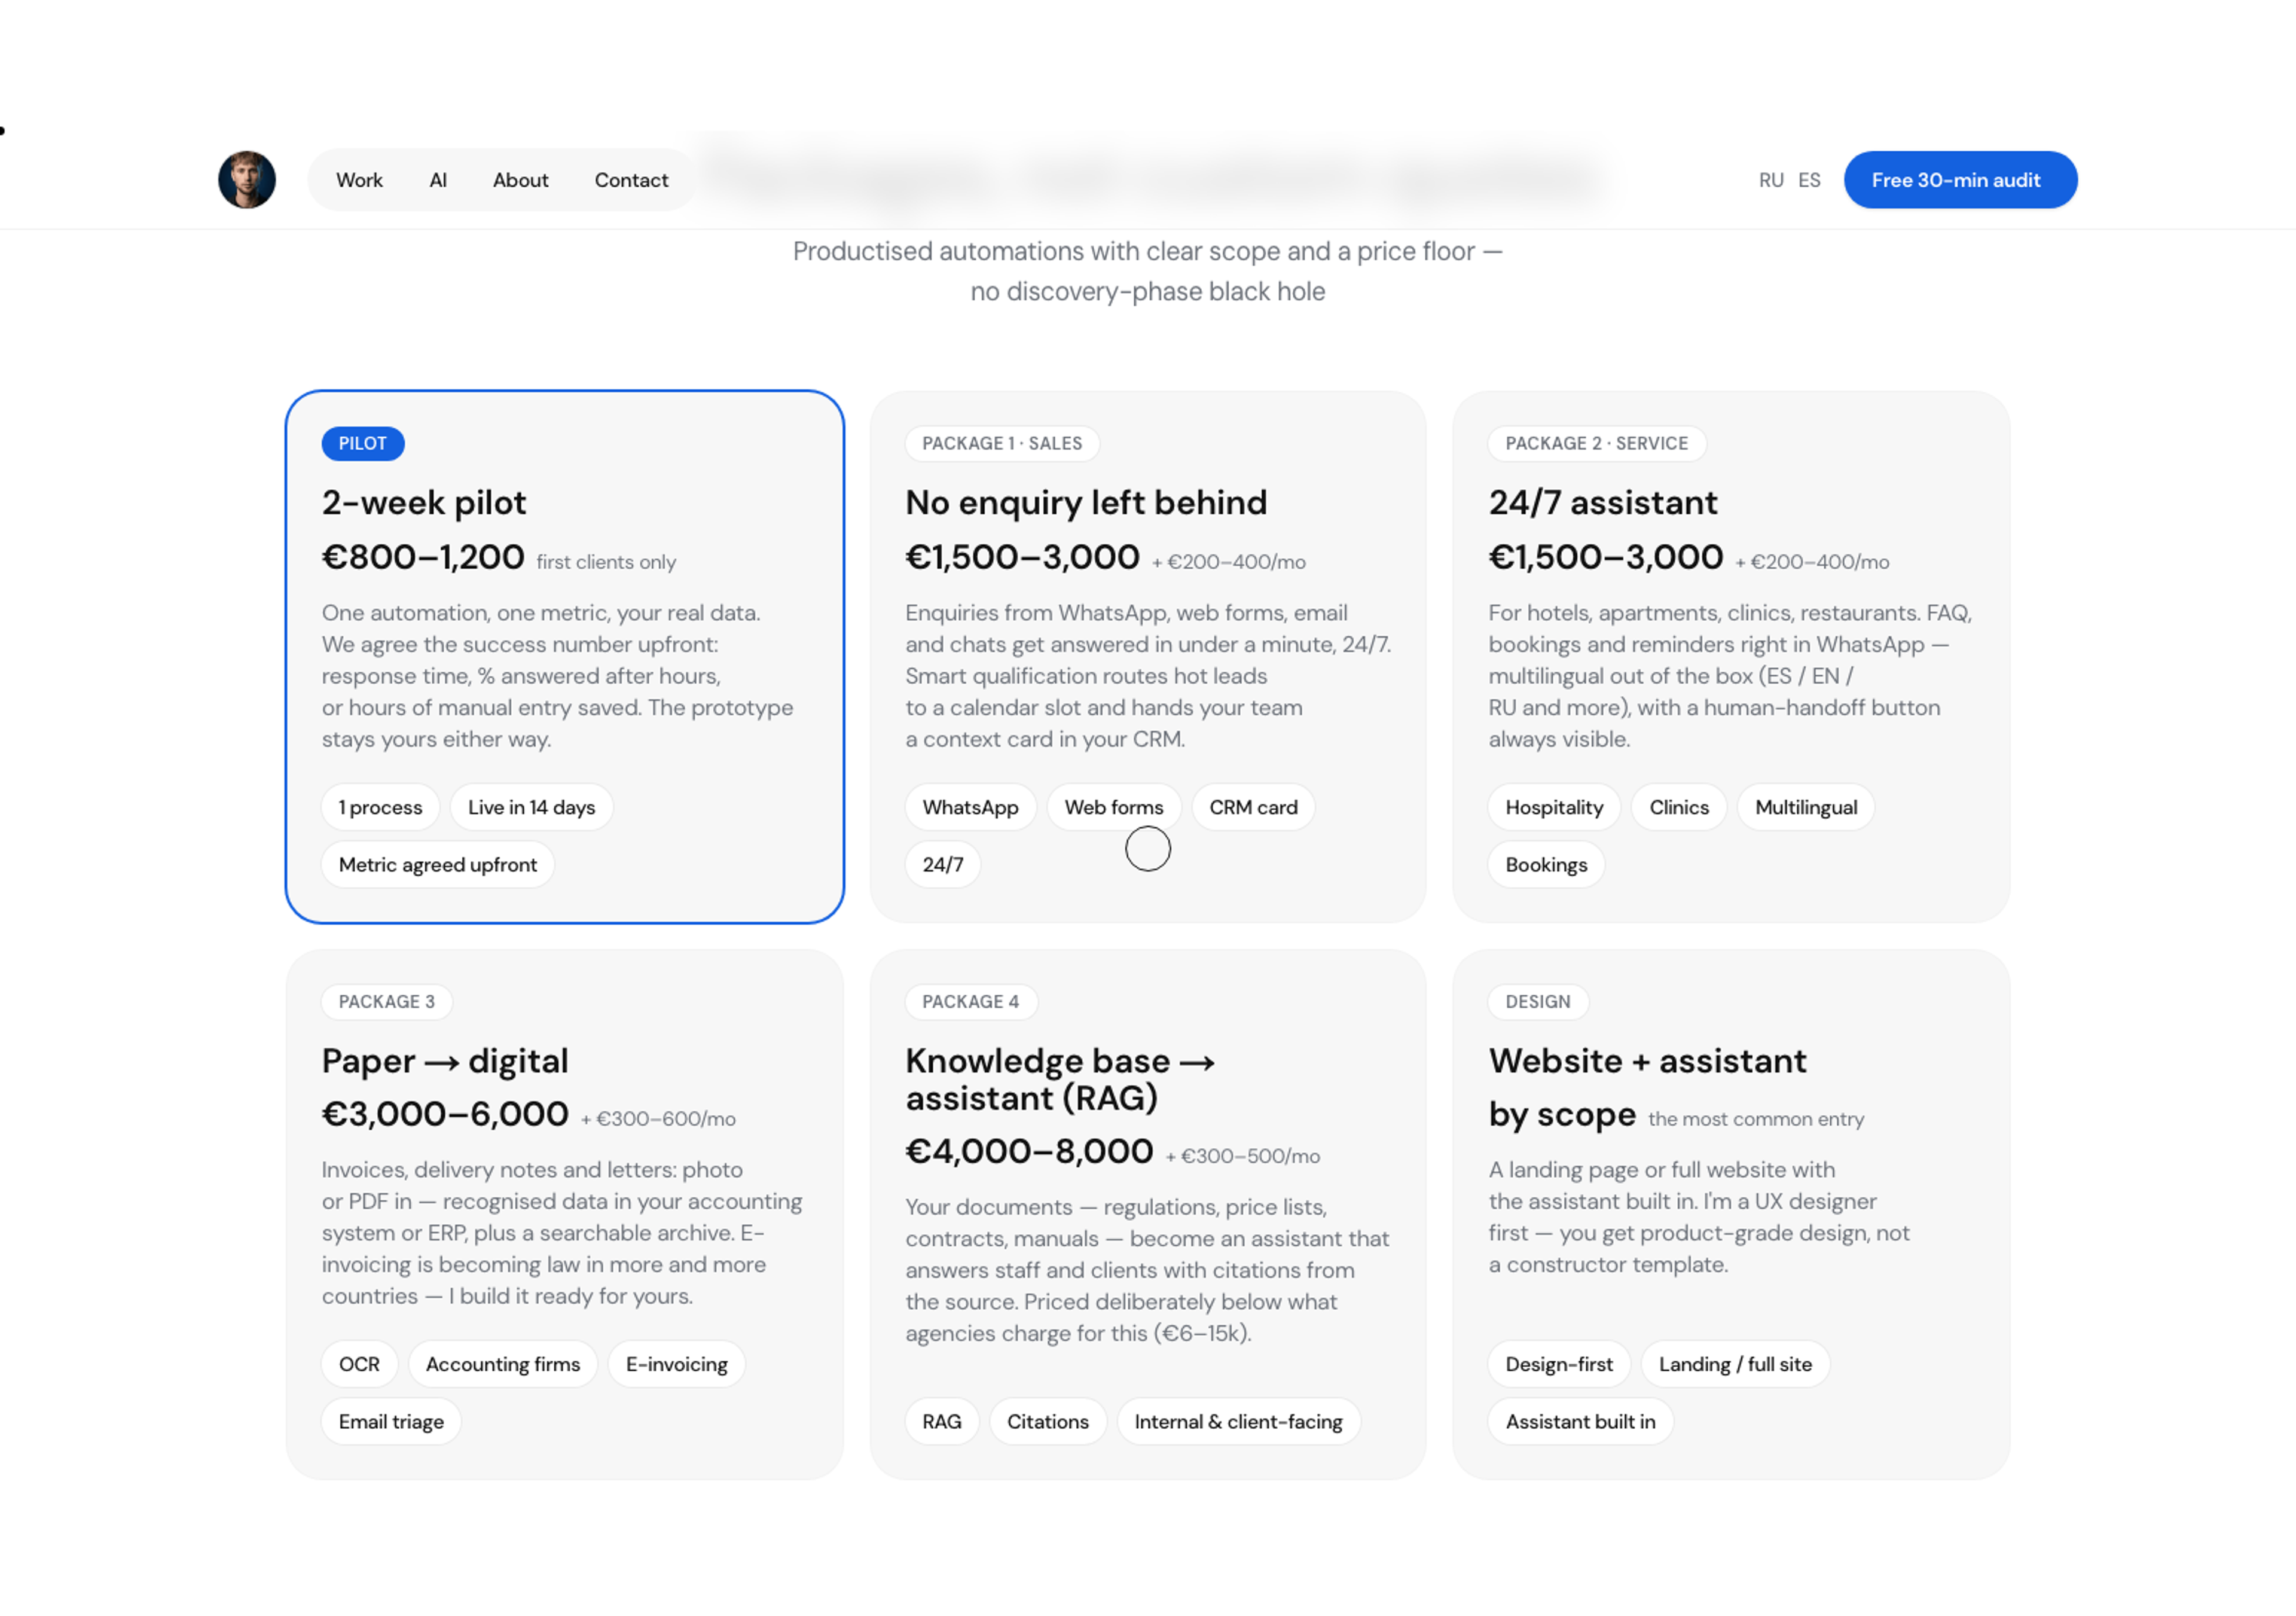Viewport: 2296px width, 1616px height.
Task: Select the WhatsApp tag
Action: [970, 807]
